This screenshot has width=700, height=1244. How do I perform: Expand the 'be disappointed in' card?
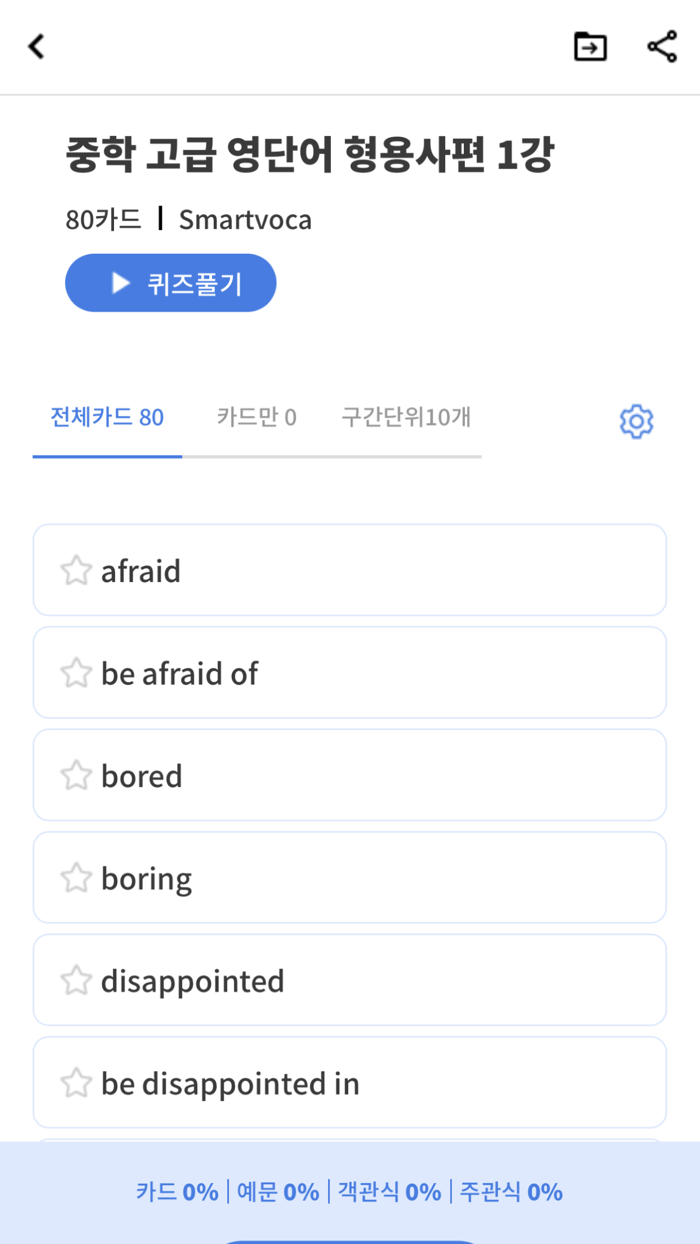point(350,1082)
